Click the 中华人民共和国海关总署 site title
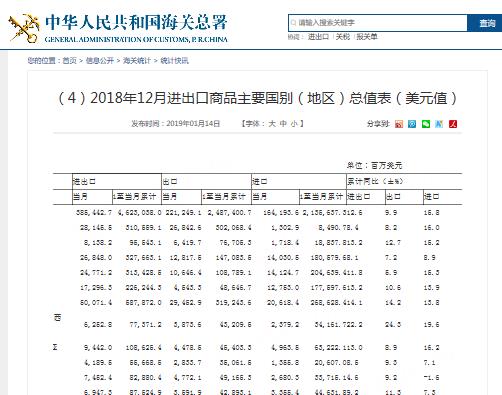The width and height of the screenshot is (502, 395). [136, 22]
